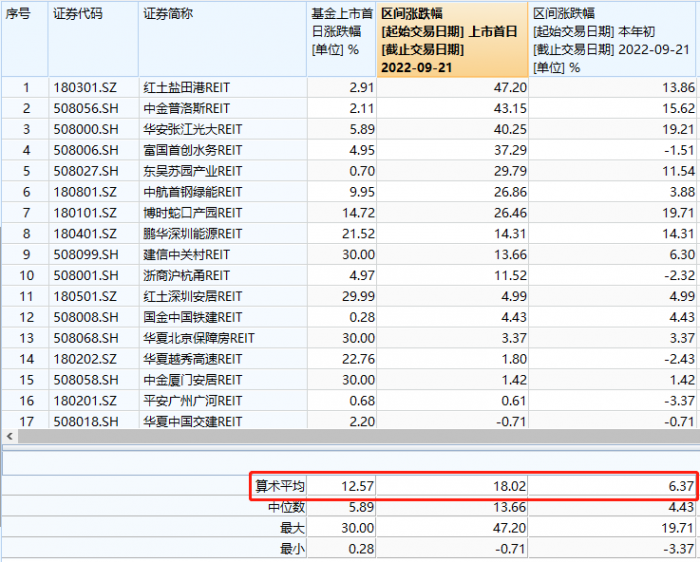Select the 鹏华深圳能源REIT row
Image resolution: width=700 pixels, height=562 pixels.
[x=193, y=234]
